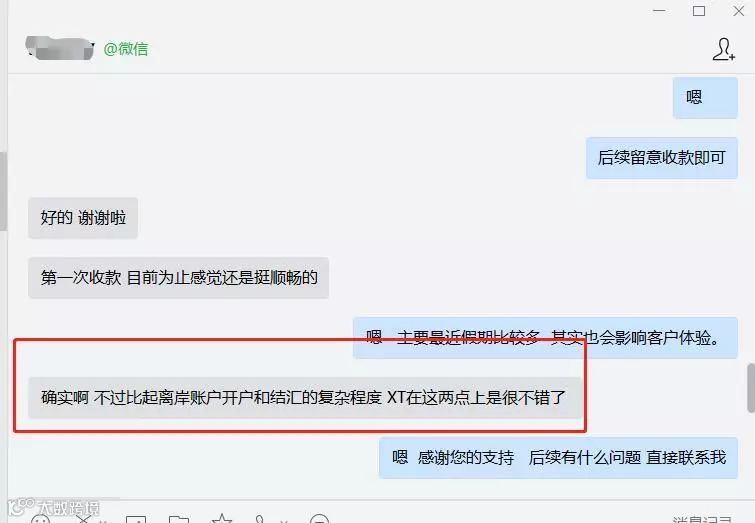Open the send image icon
This screenshot has width=755, height=523.
pos(136,519)
